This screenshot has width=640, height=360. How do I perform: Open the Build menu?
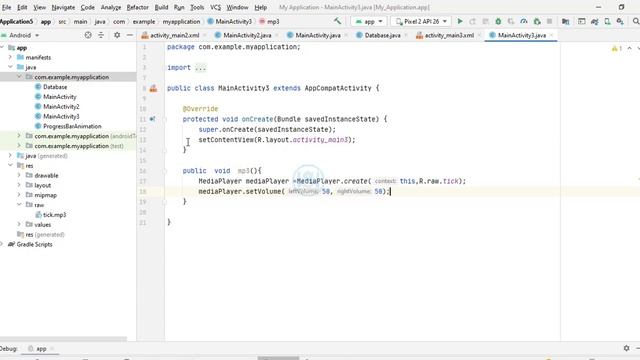point(161,7)
